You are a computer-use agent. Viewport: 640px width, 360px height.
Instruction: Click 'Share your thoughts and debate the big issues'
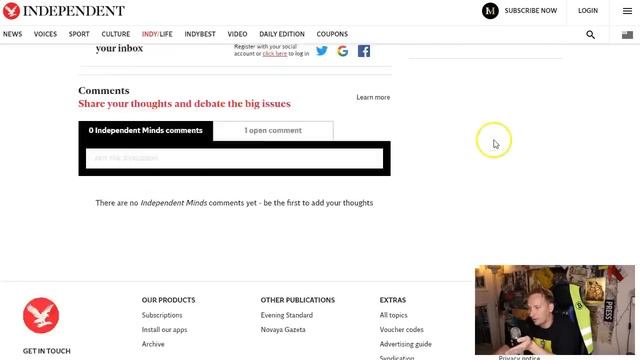184,104
